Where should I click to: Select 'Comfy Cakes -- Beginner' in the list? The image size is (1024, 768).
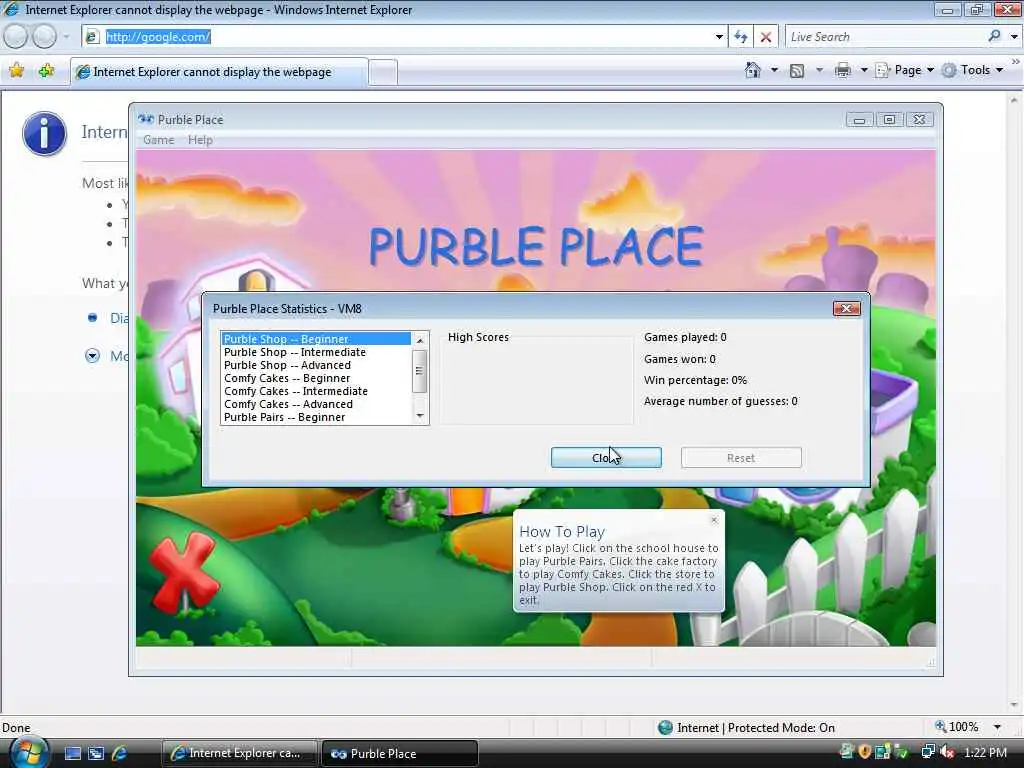(x=316, y=378)
